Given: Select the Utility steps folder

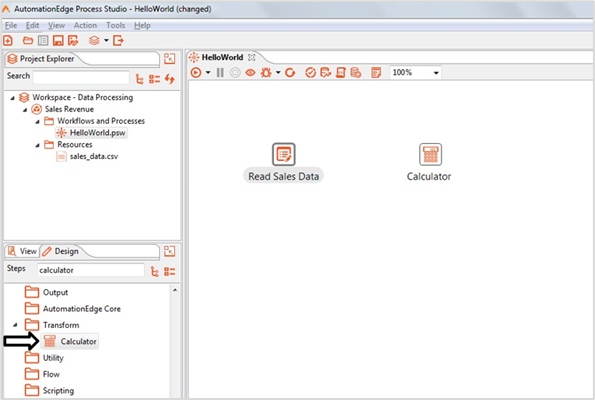Looking at the screenshot, I should pyautogui.click(x=53, y=358).
